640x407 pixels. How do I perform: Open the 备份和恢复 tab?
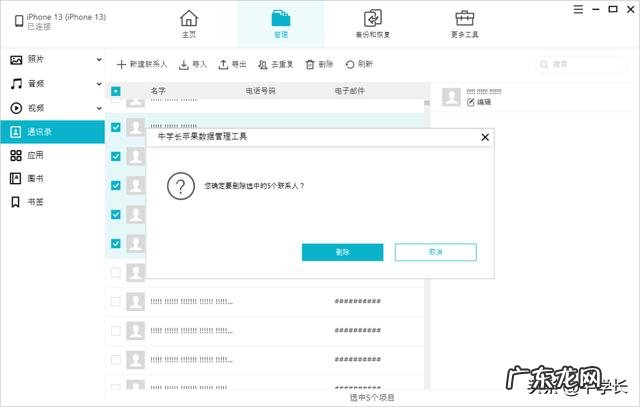(373, 24)
